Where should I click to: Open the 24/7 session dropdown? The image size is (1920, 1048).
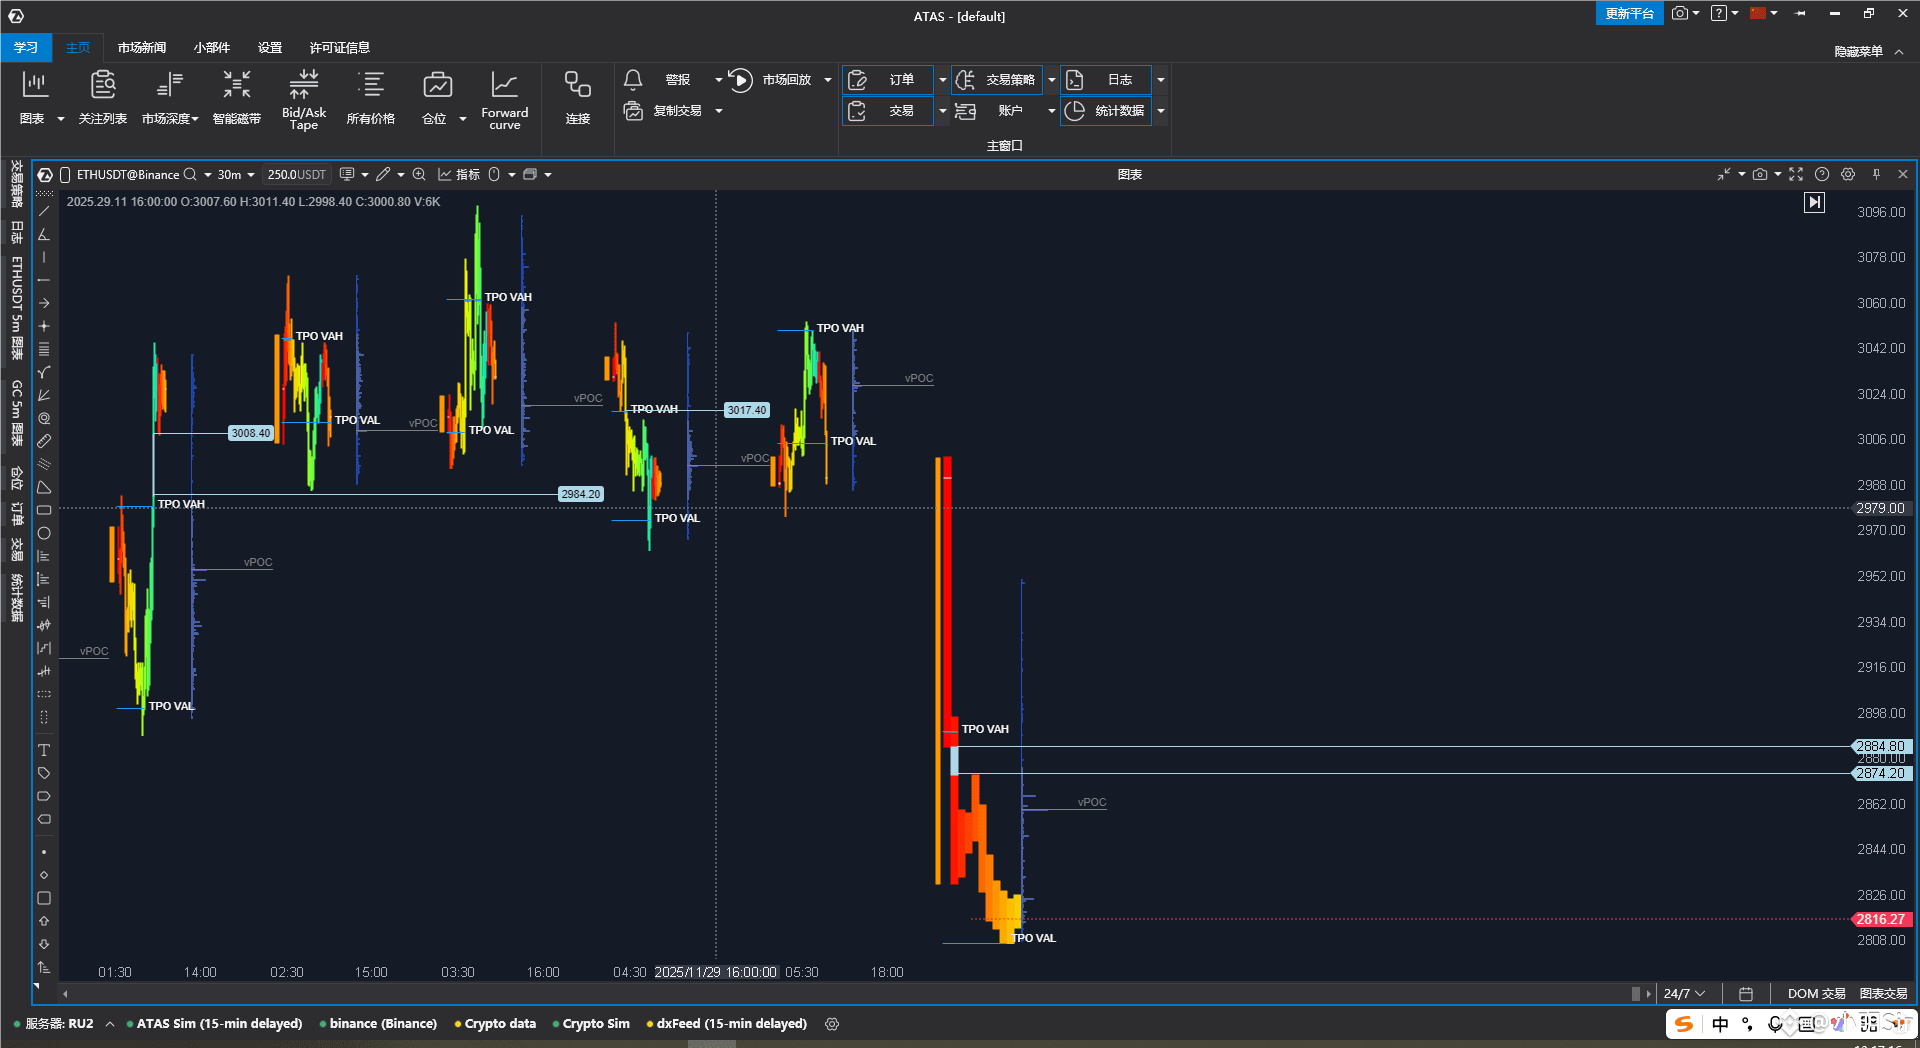[1684, 993]
